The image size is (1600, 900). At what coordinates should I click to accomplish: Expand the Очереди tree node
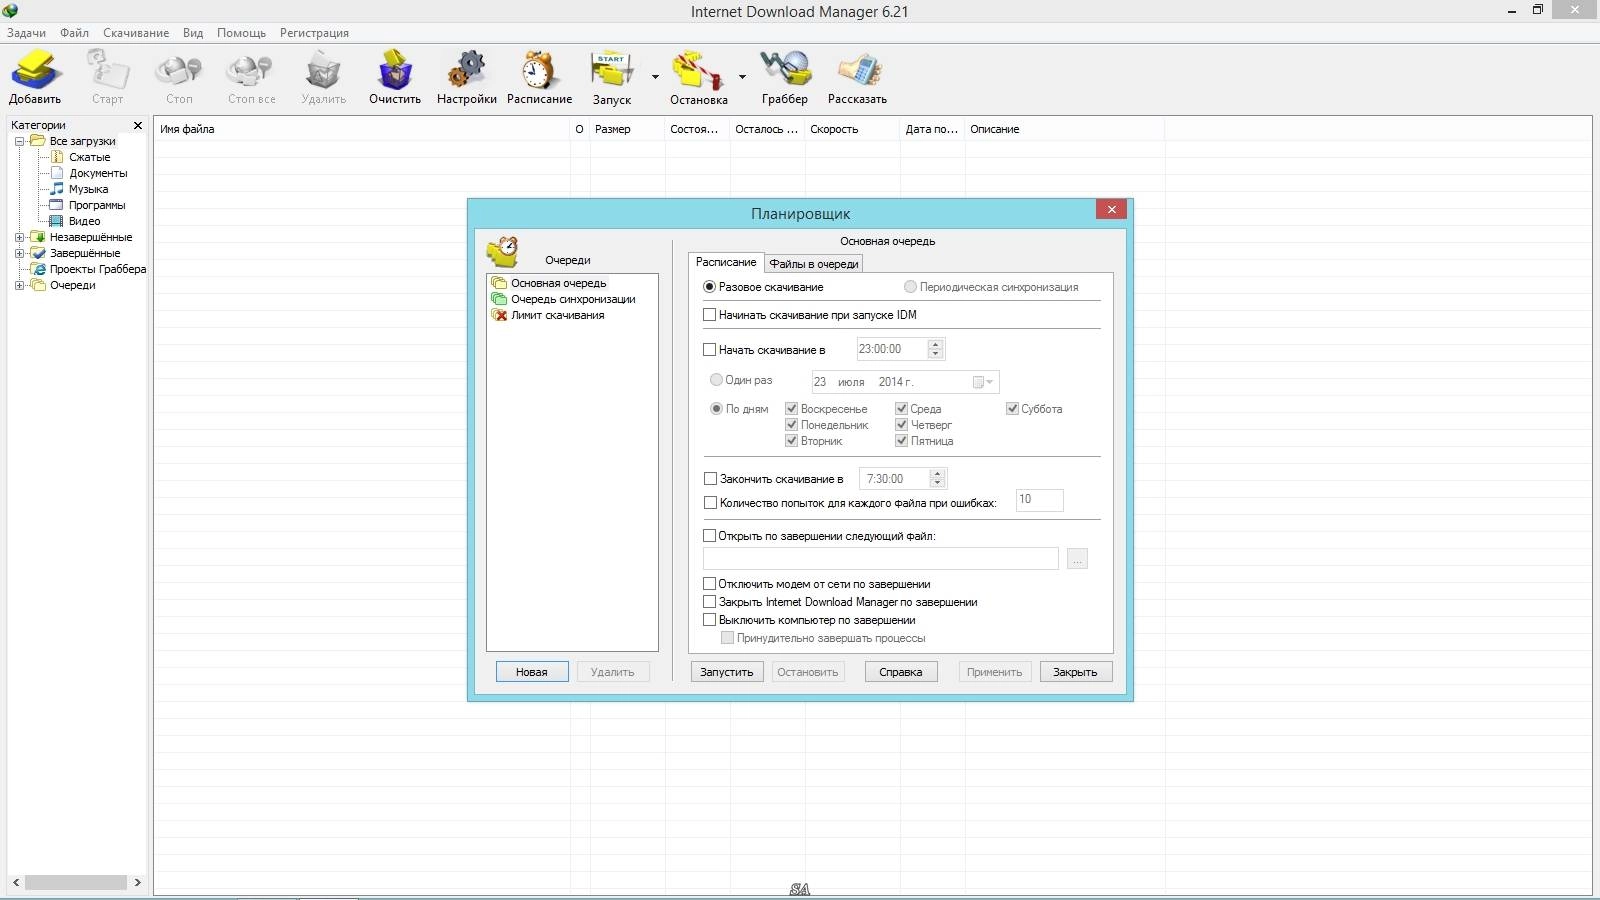[19, 285]
